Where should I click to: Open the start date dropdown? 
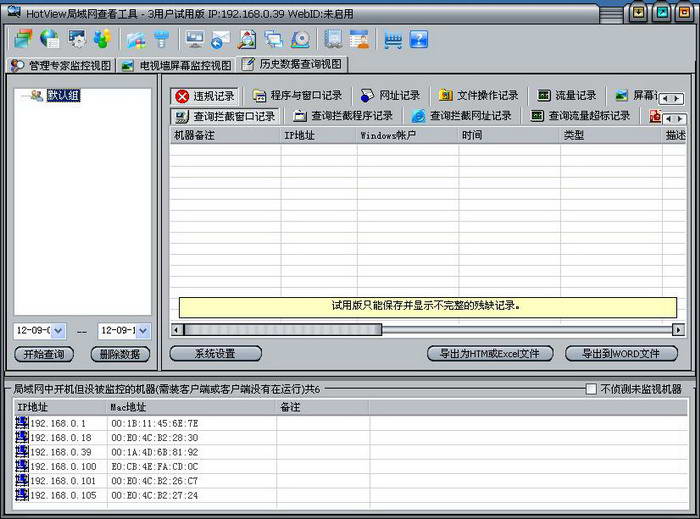click(x=57, y=331)
